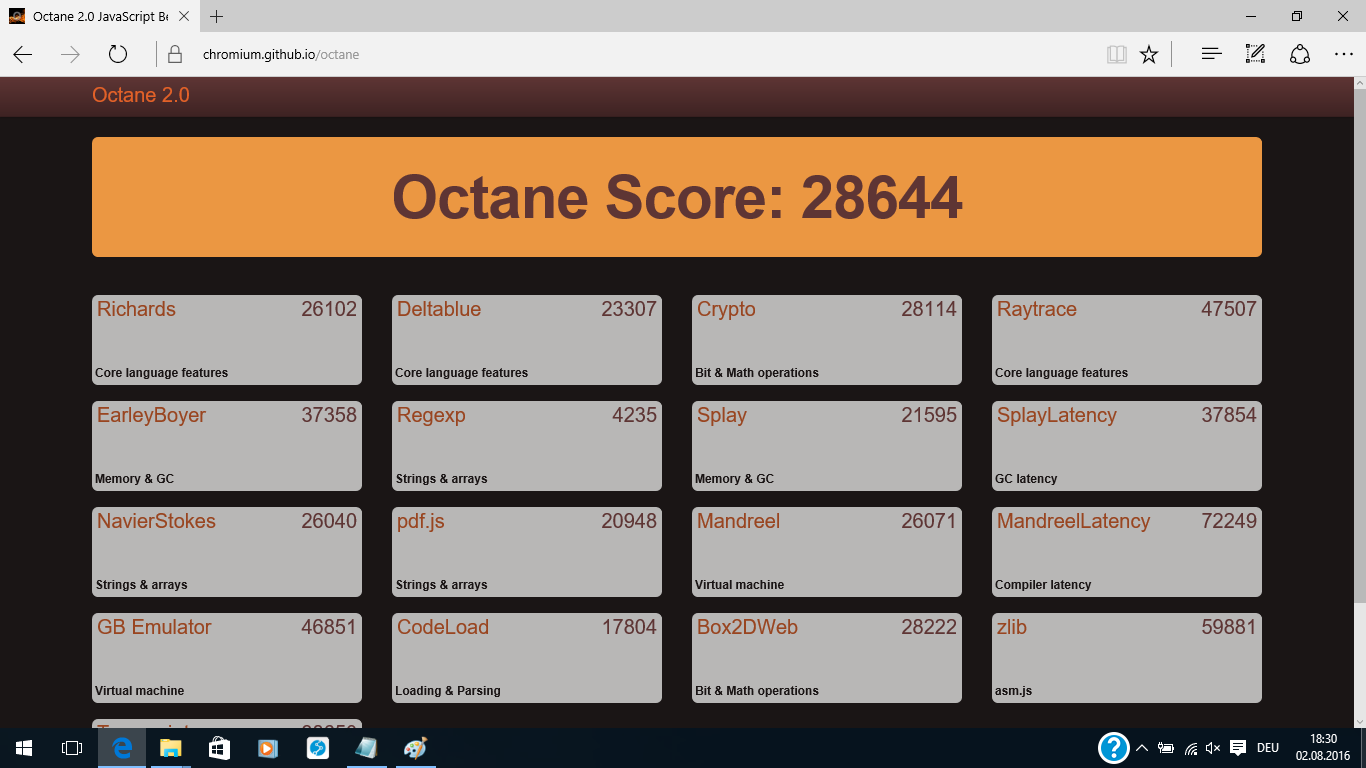
Task: Make a web note
Action: (1255, 54)
